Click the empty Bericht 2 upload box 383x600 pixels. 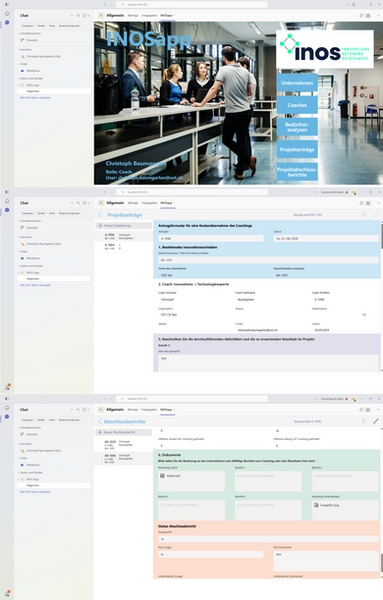click(x=345, y=481)
